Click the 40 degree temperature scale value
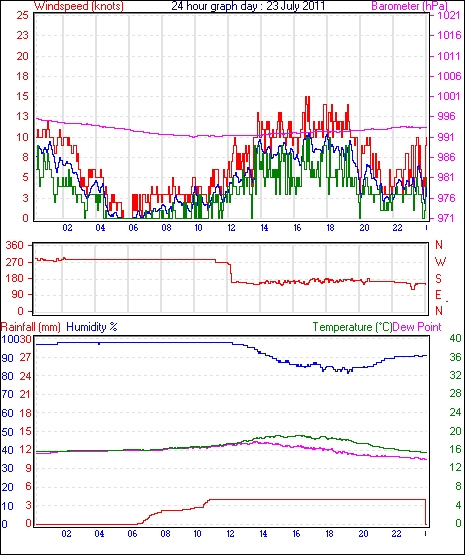Image resolution: width=465 pixels, height=556 pixels. [x=455, y=339]
